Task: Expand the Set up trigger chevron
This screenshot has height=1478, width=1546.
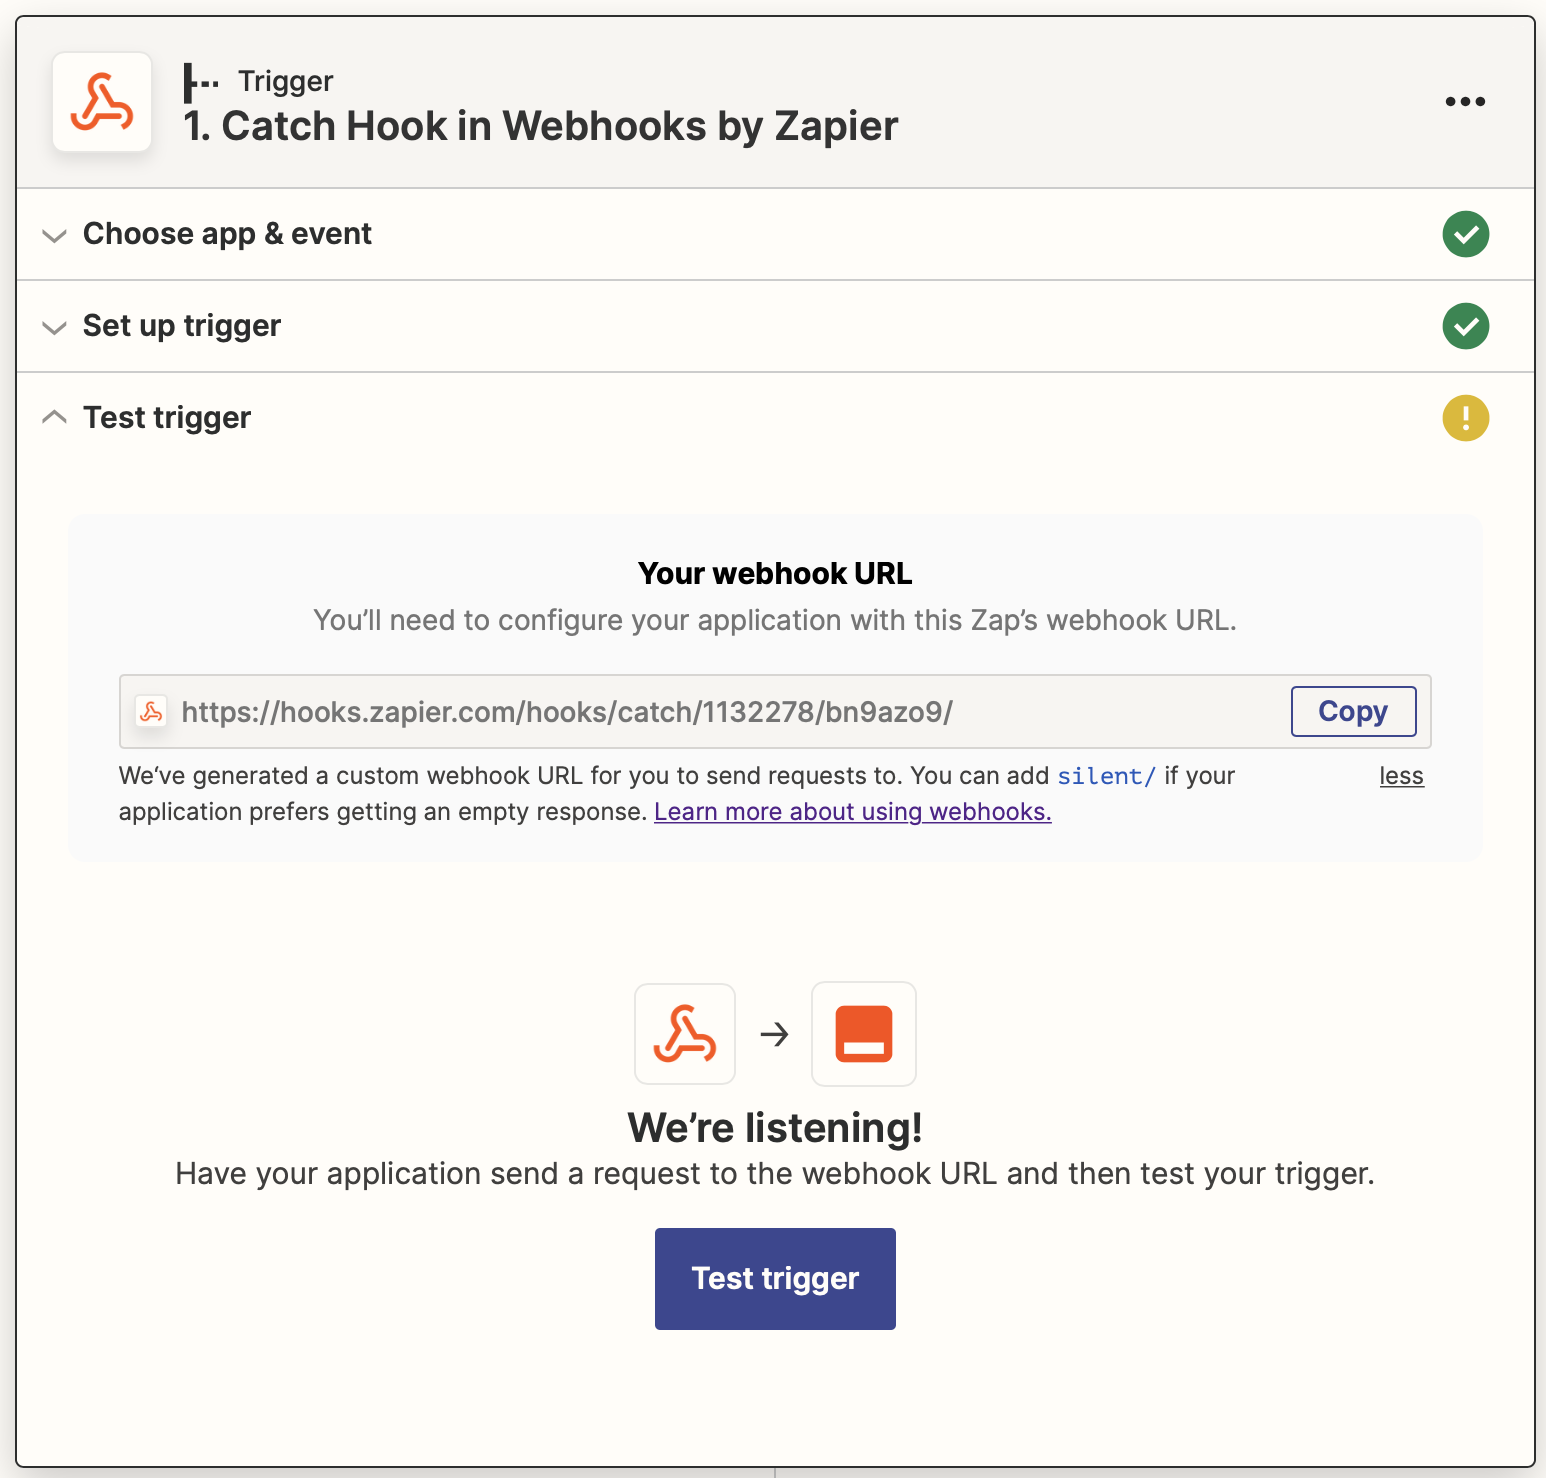Action: click(x=54, y=328)
